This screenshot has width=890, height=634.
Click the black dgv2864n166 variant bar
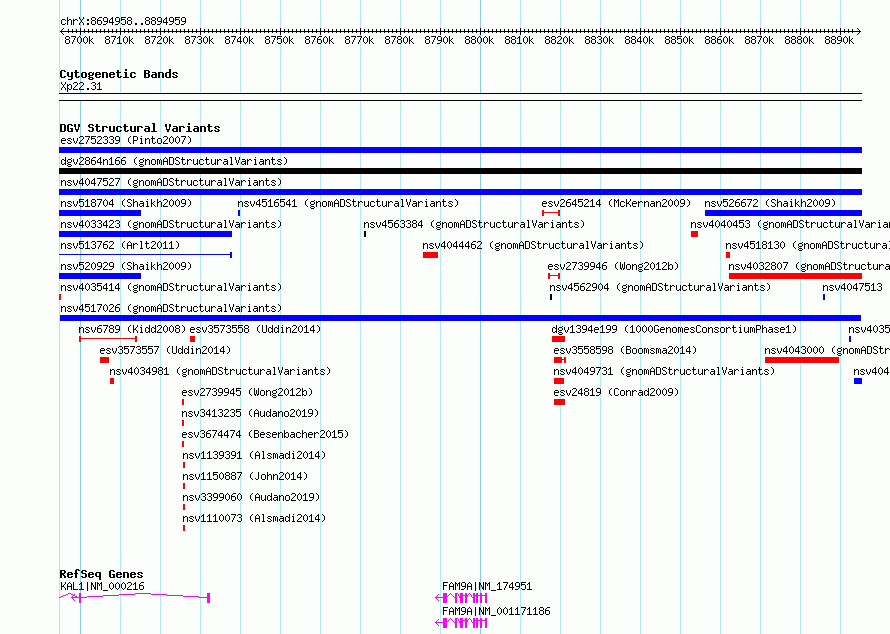460,171
